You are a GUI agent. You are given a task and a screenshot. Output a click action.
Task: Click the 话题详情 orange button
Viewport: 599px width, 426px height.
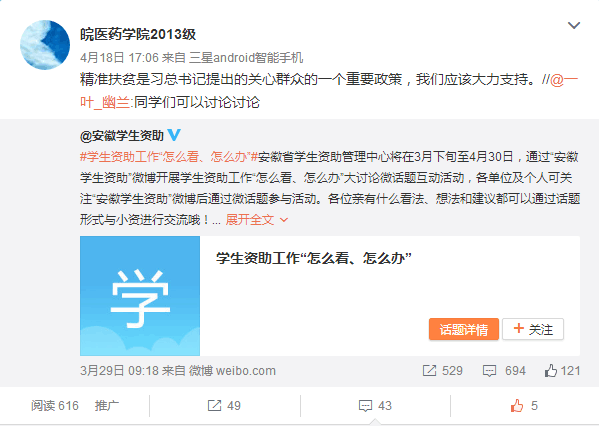(464, 329)
